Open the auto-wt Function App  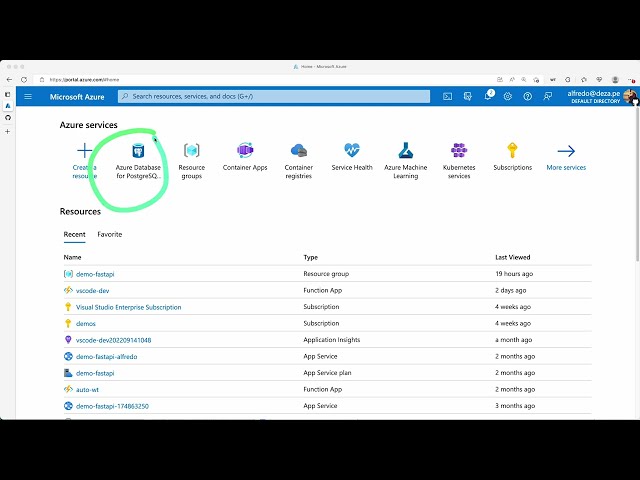click(87, 389)
